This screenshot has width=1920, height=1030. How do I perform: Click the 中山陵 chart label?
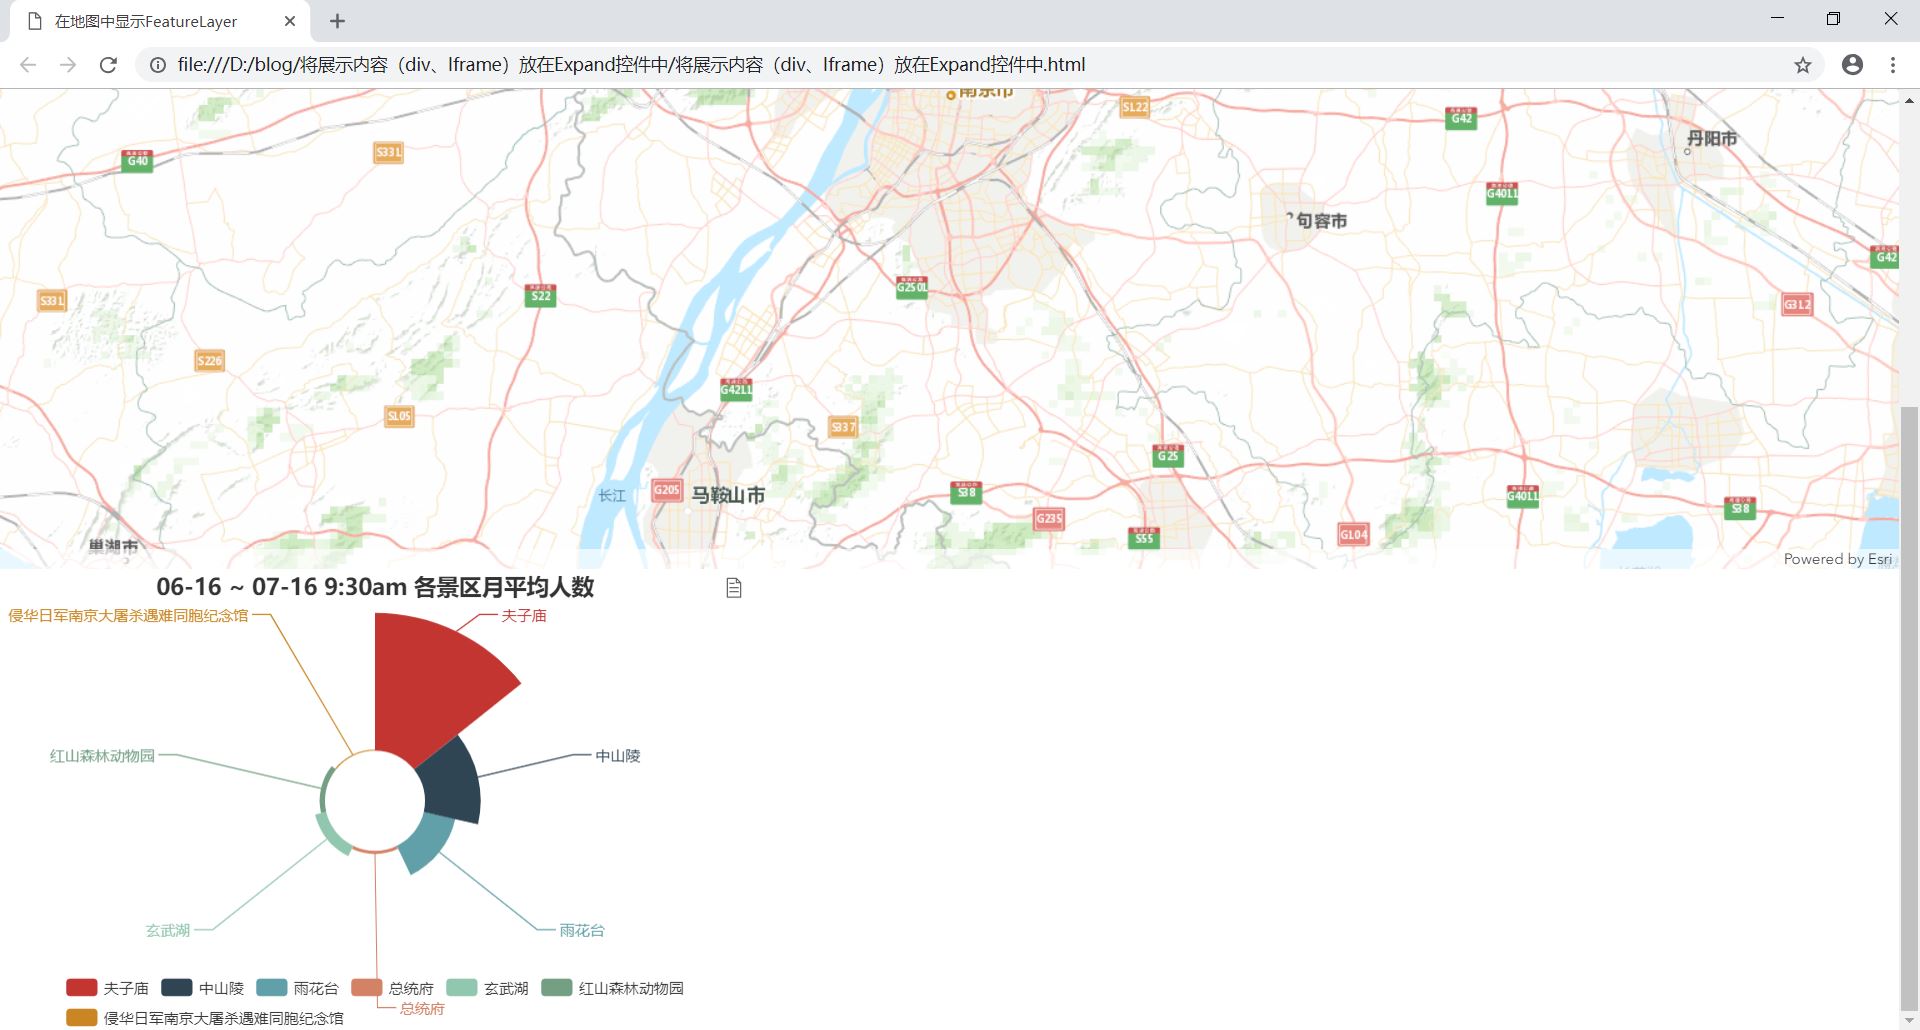[618, 756]
